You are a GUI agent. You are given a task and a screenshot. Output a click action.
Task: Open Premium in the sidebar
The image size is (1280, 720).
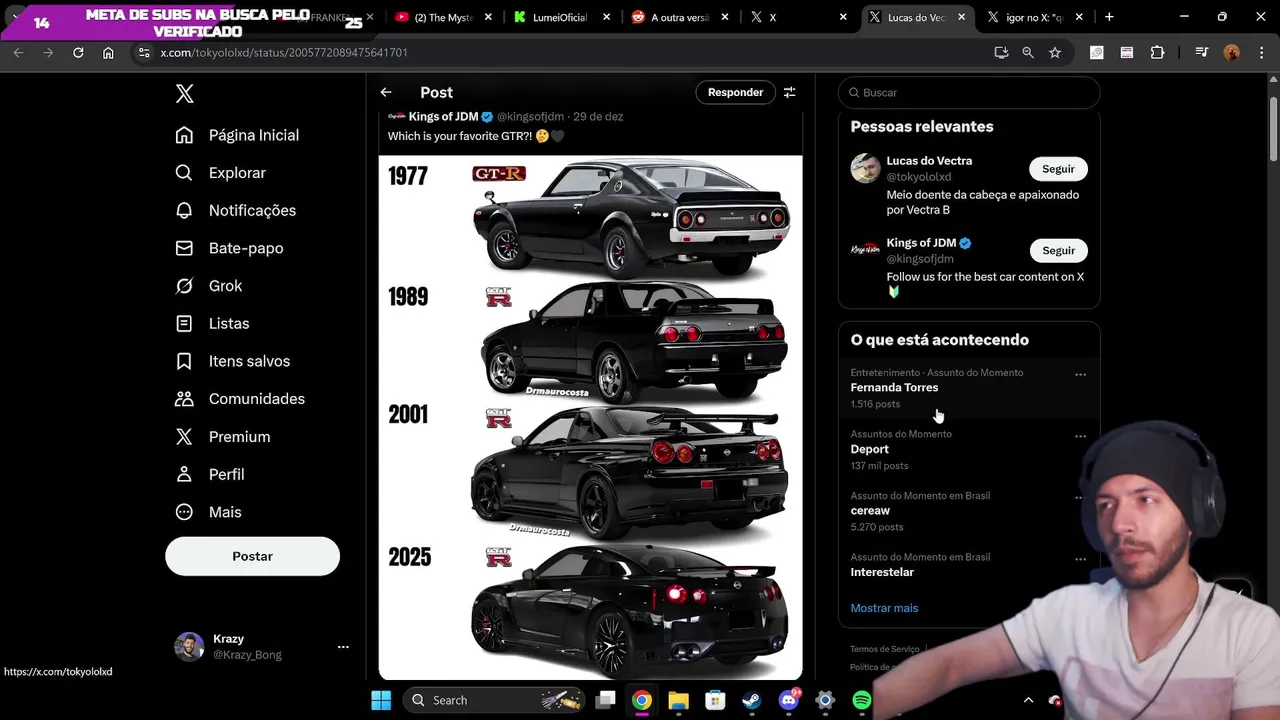click(223, 437)
